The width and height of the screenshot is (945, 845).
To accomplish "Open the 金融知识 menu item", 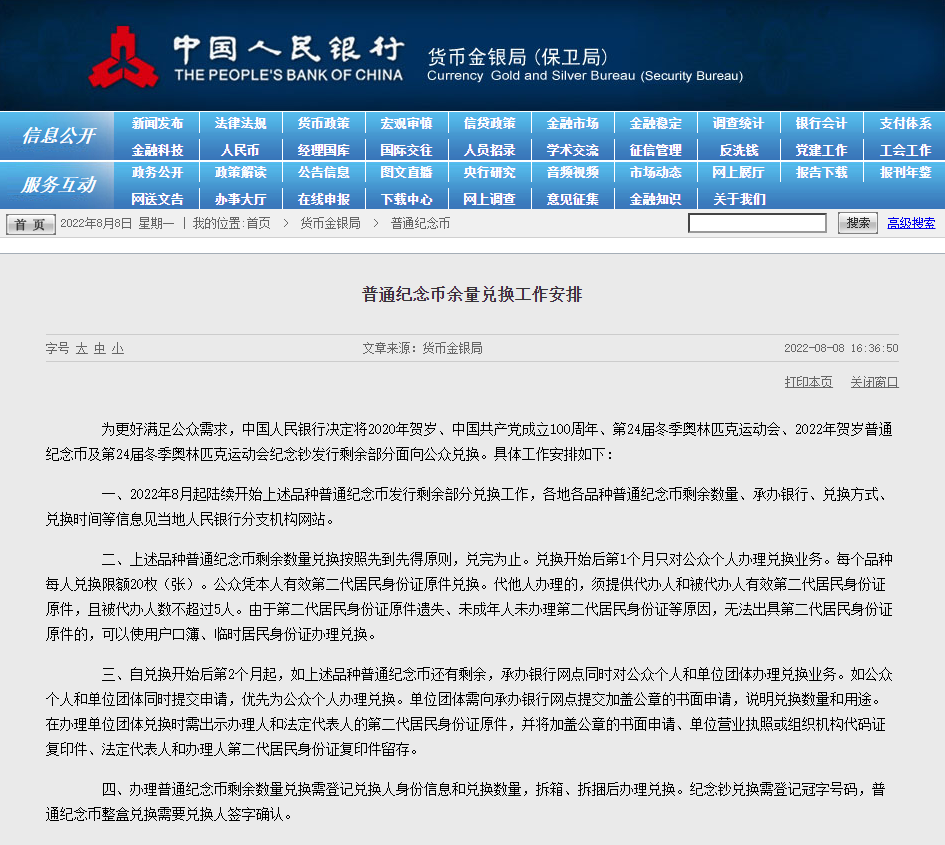I will point(656,199).
